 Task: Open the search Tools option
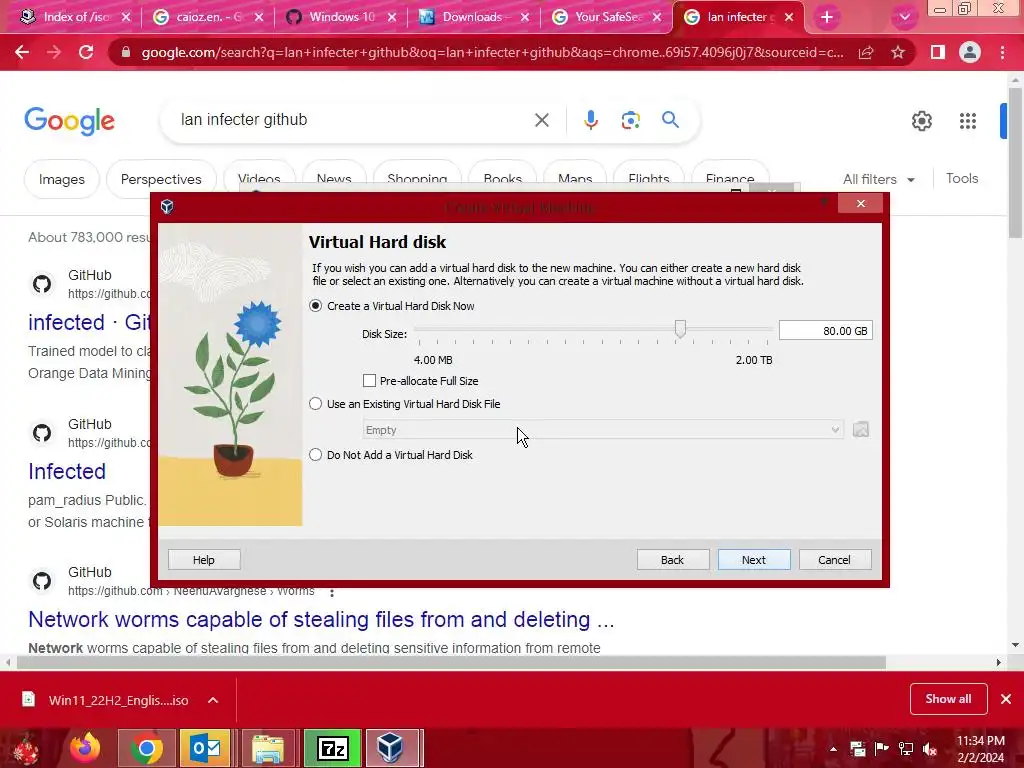(x=961, y=178)
